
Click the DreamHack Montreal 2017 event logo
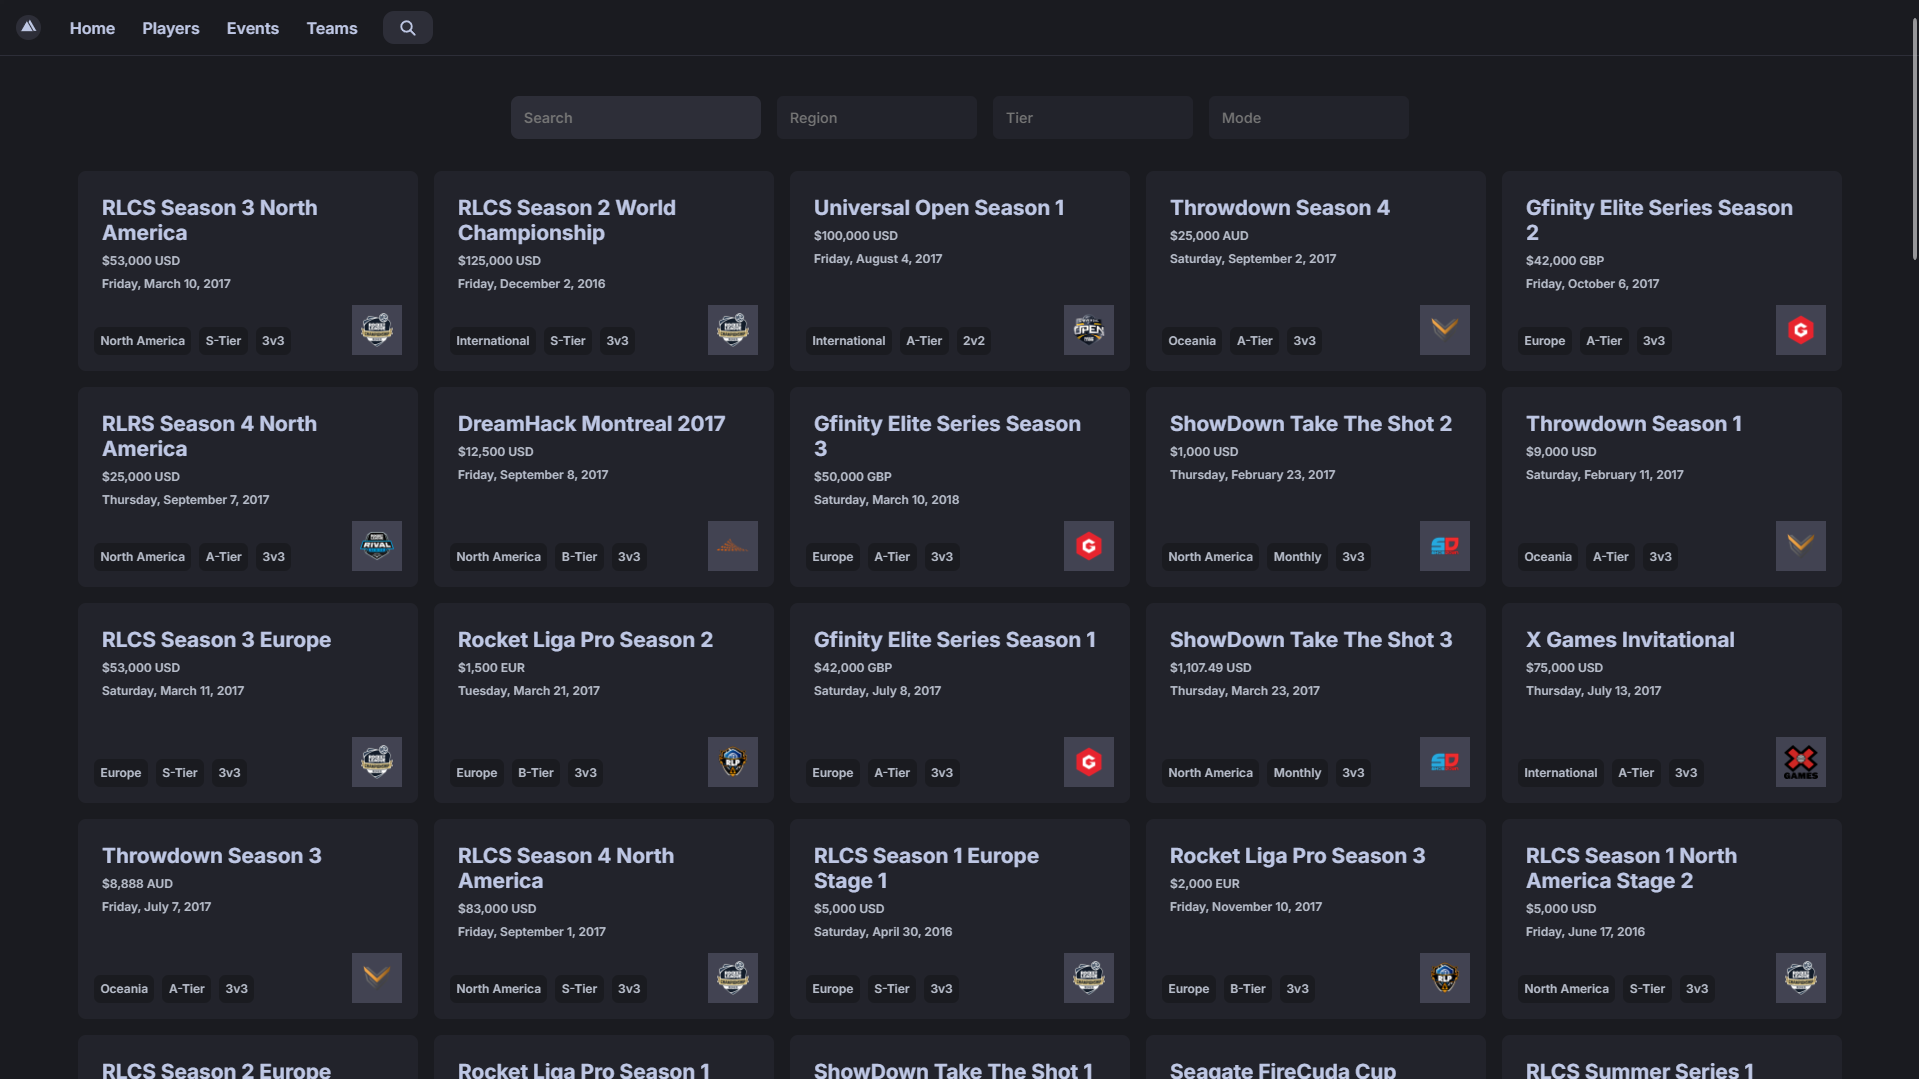click(732, 546)
